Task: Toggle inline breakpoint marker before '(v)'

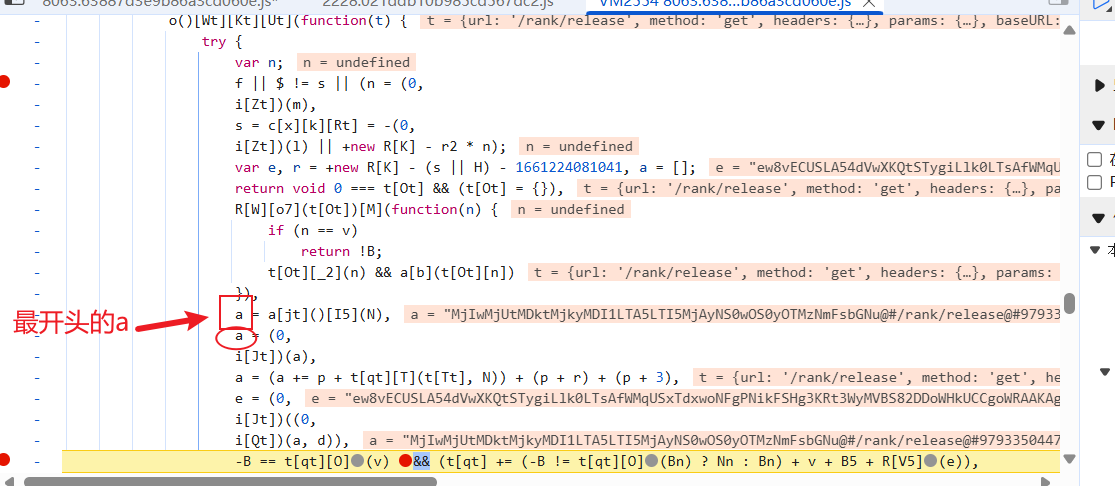Action: (x=357, y=462)
